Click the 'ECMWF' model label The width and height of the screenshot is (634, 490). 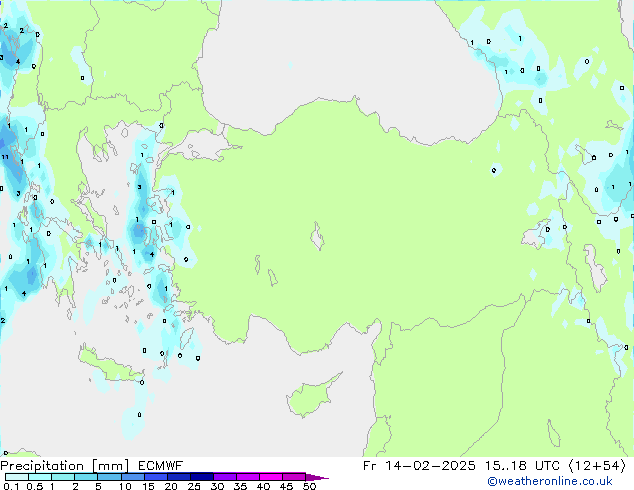pyautogui.click(x=160, y=466)
